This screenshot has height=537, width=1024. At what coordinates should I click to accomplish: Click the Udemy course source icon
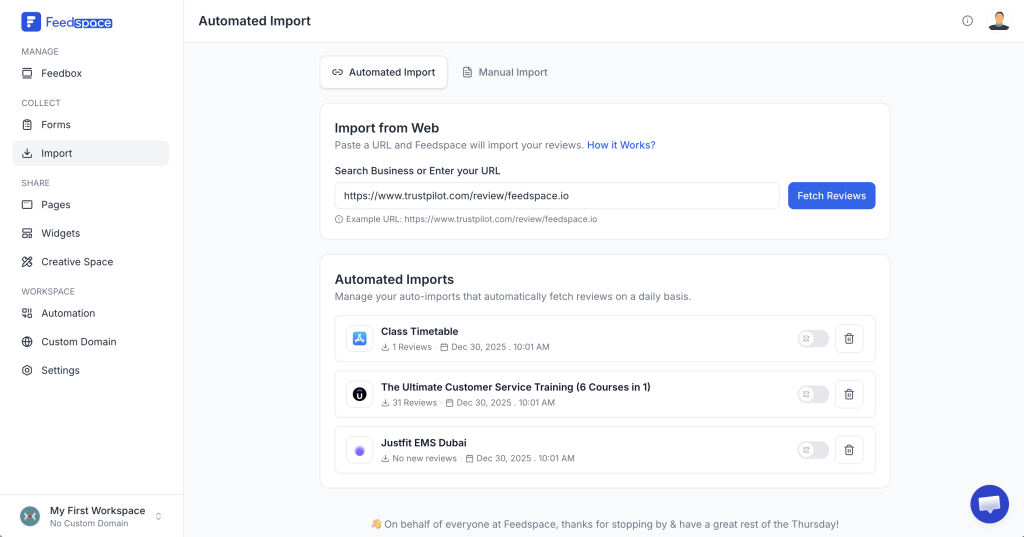(x=360, y=394)
